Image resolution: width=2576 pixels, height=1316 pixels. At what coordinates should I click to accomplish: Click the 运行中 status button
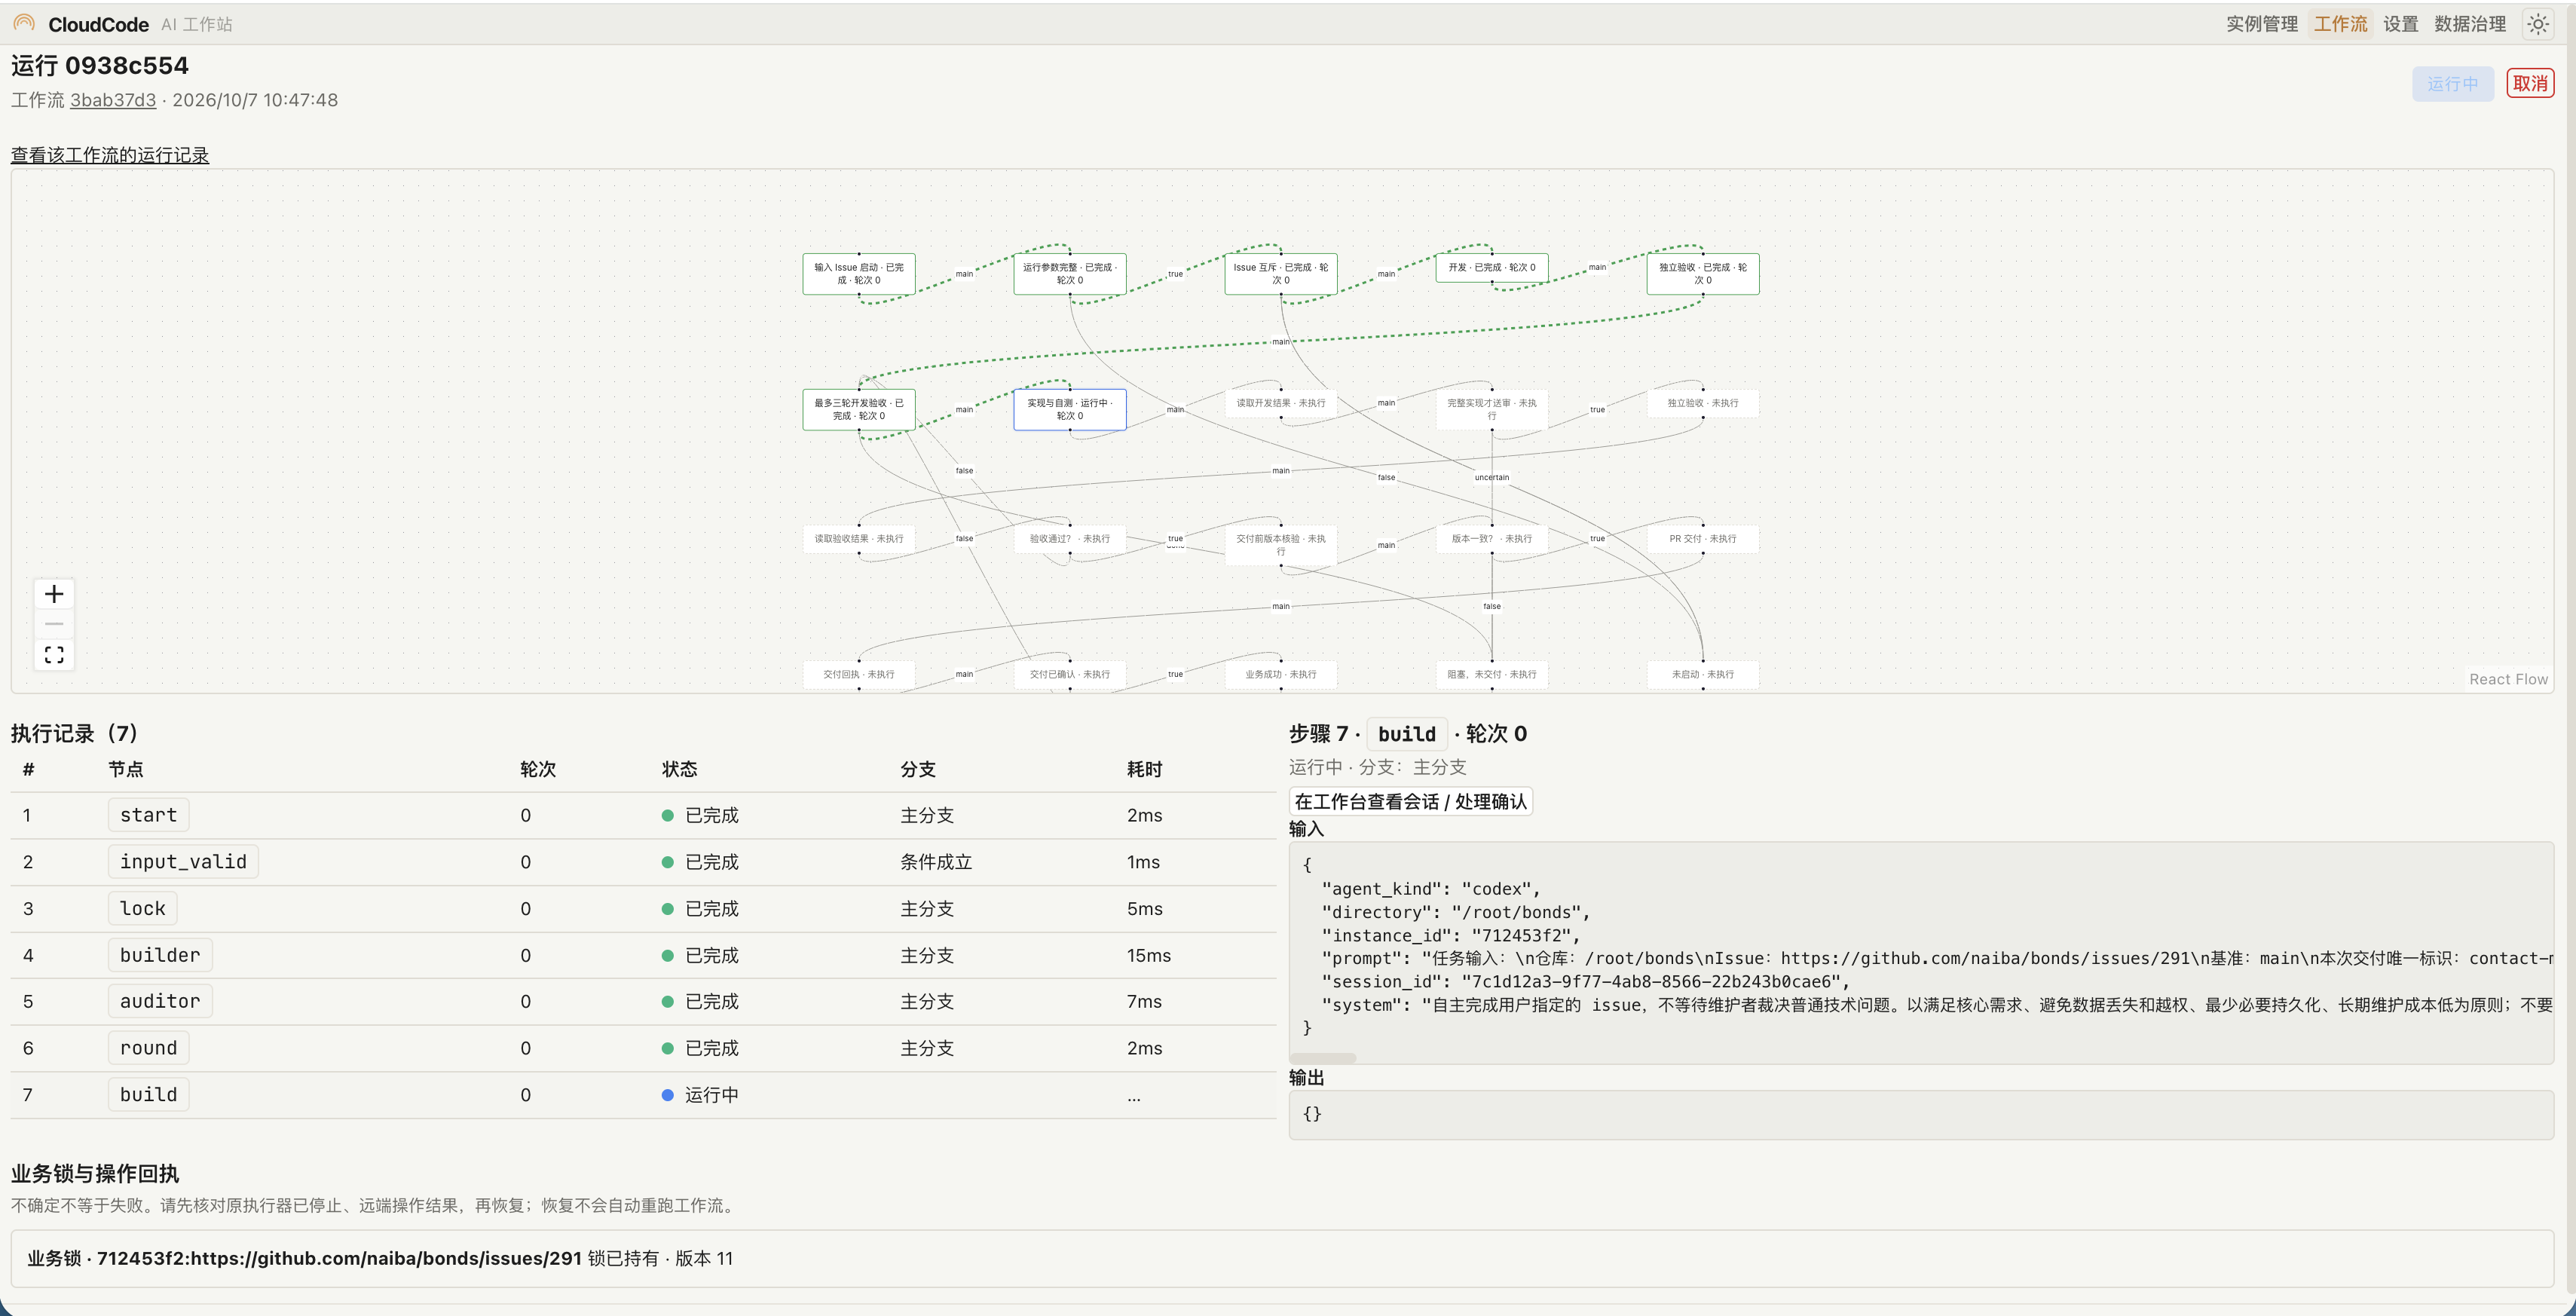[x=2452, y=83]
